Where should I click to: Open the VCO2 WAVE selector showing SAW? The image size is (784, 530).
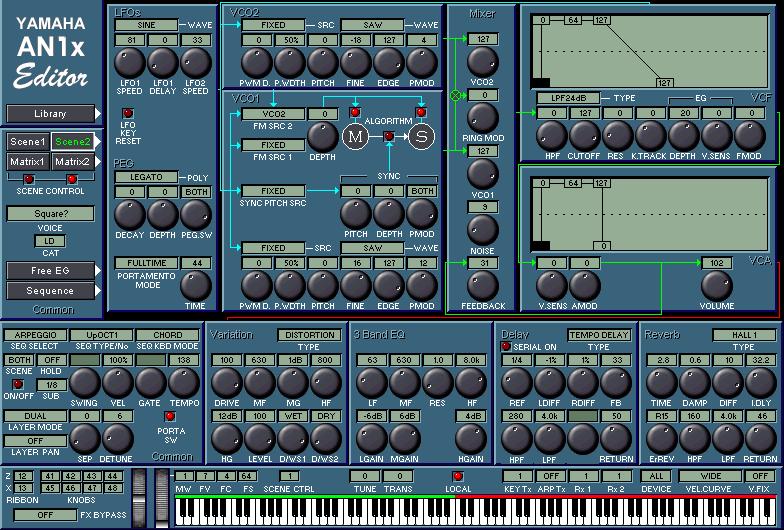[x=372, y=25]
